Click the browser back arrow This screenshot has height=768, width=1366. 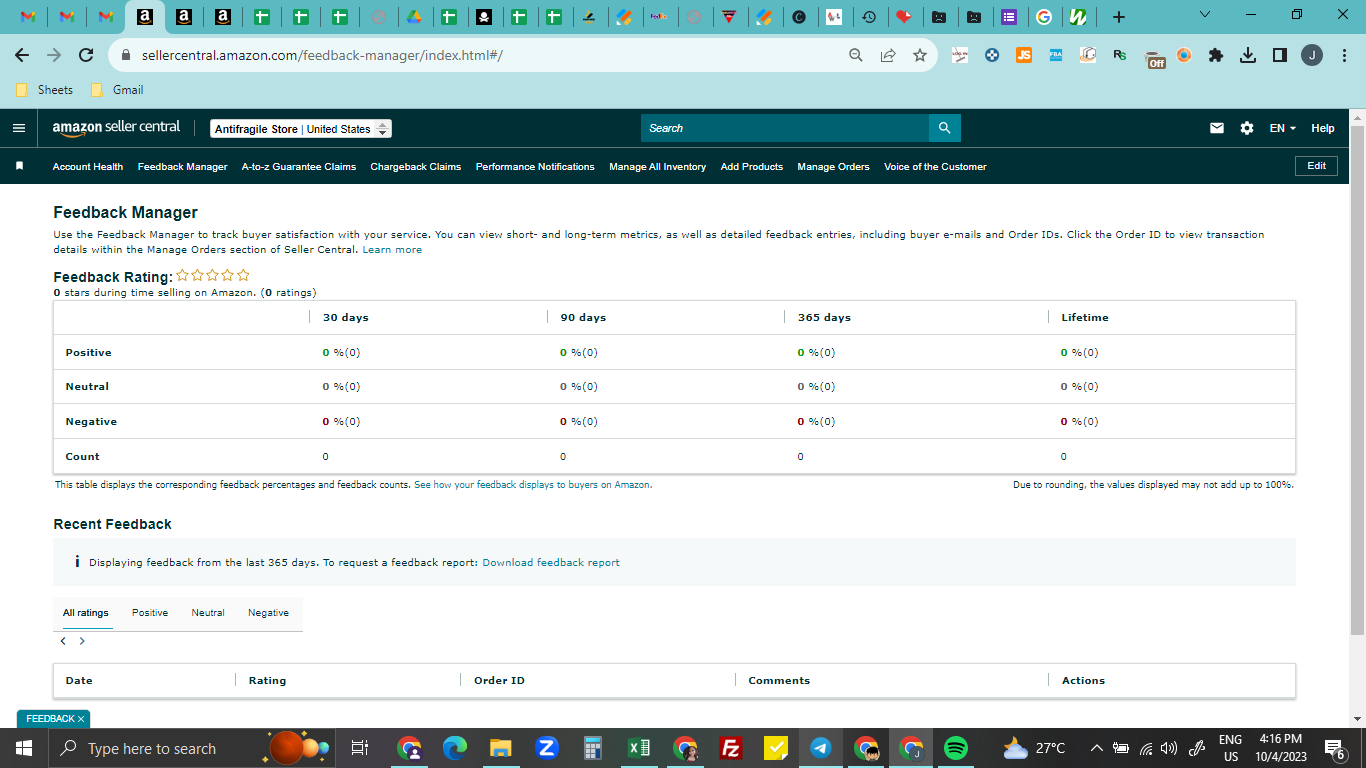coord(22,55)
